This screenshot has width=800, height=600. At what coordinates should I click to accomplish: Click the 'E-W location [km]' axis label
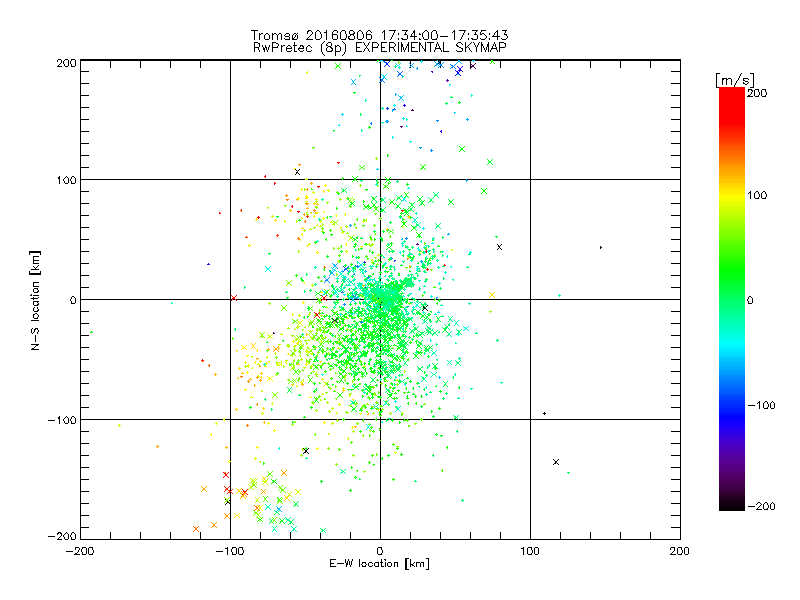tap(380, 564)
